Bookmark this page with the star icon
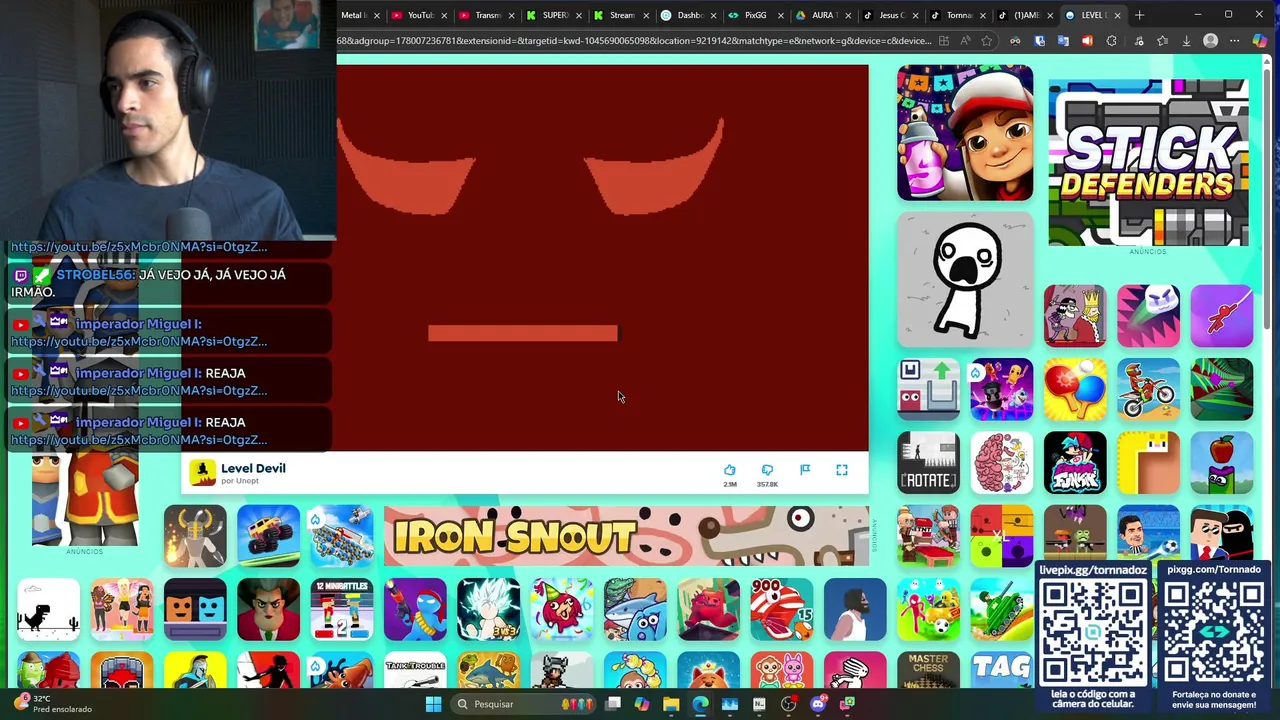1280x720 pixels. coord(987,41)
